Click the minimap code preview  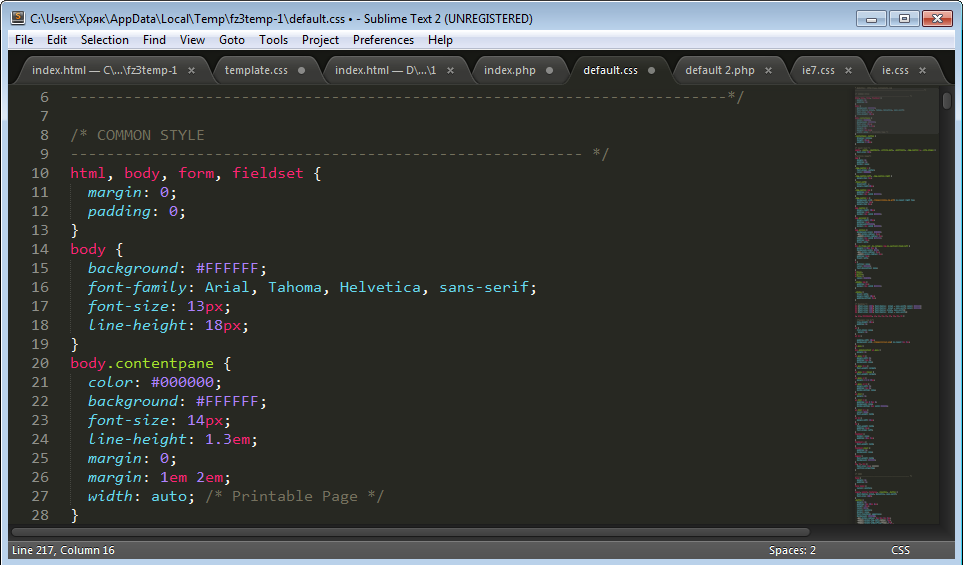[x=895, y=300]
